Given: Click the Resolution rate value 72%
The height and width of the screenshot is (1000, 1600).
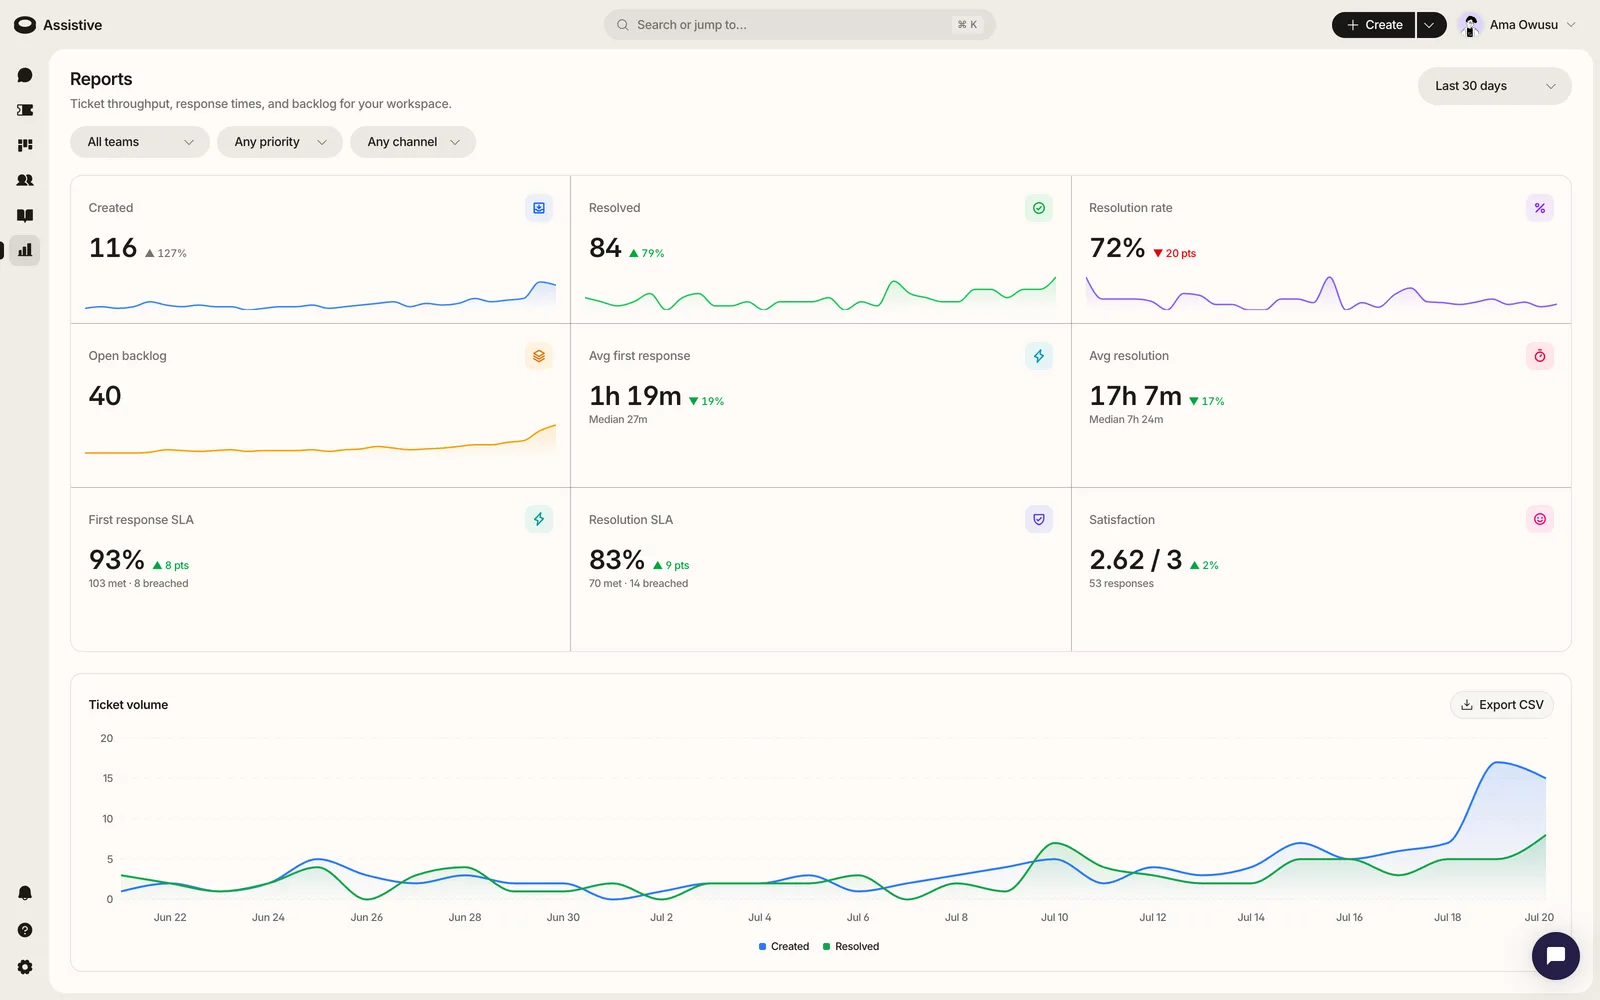Looking at the screenshot, I should [x=1117, y=248].
